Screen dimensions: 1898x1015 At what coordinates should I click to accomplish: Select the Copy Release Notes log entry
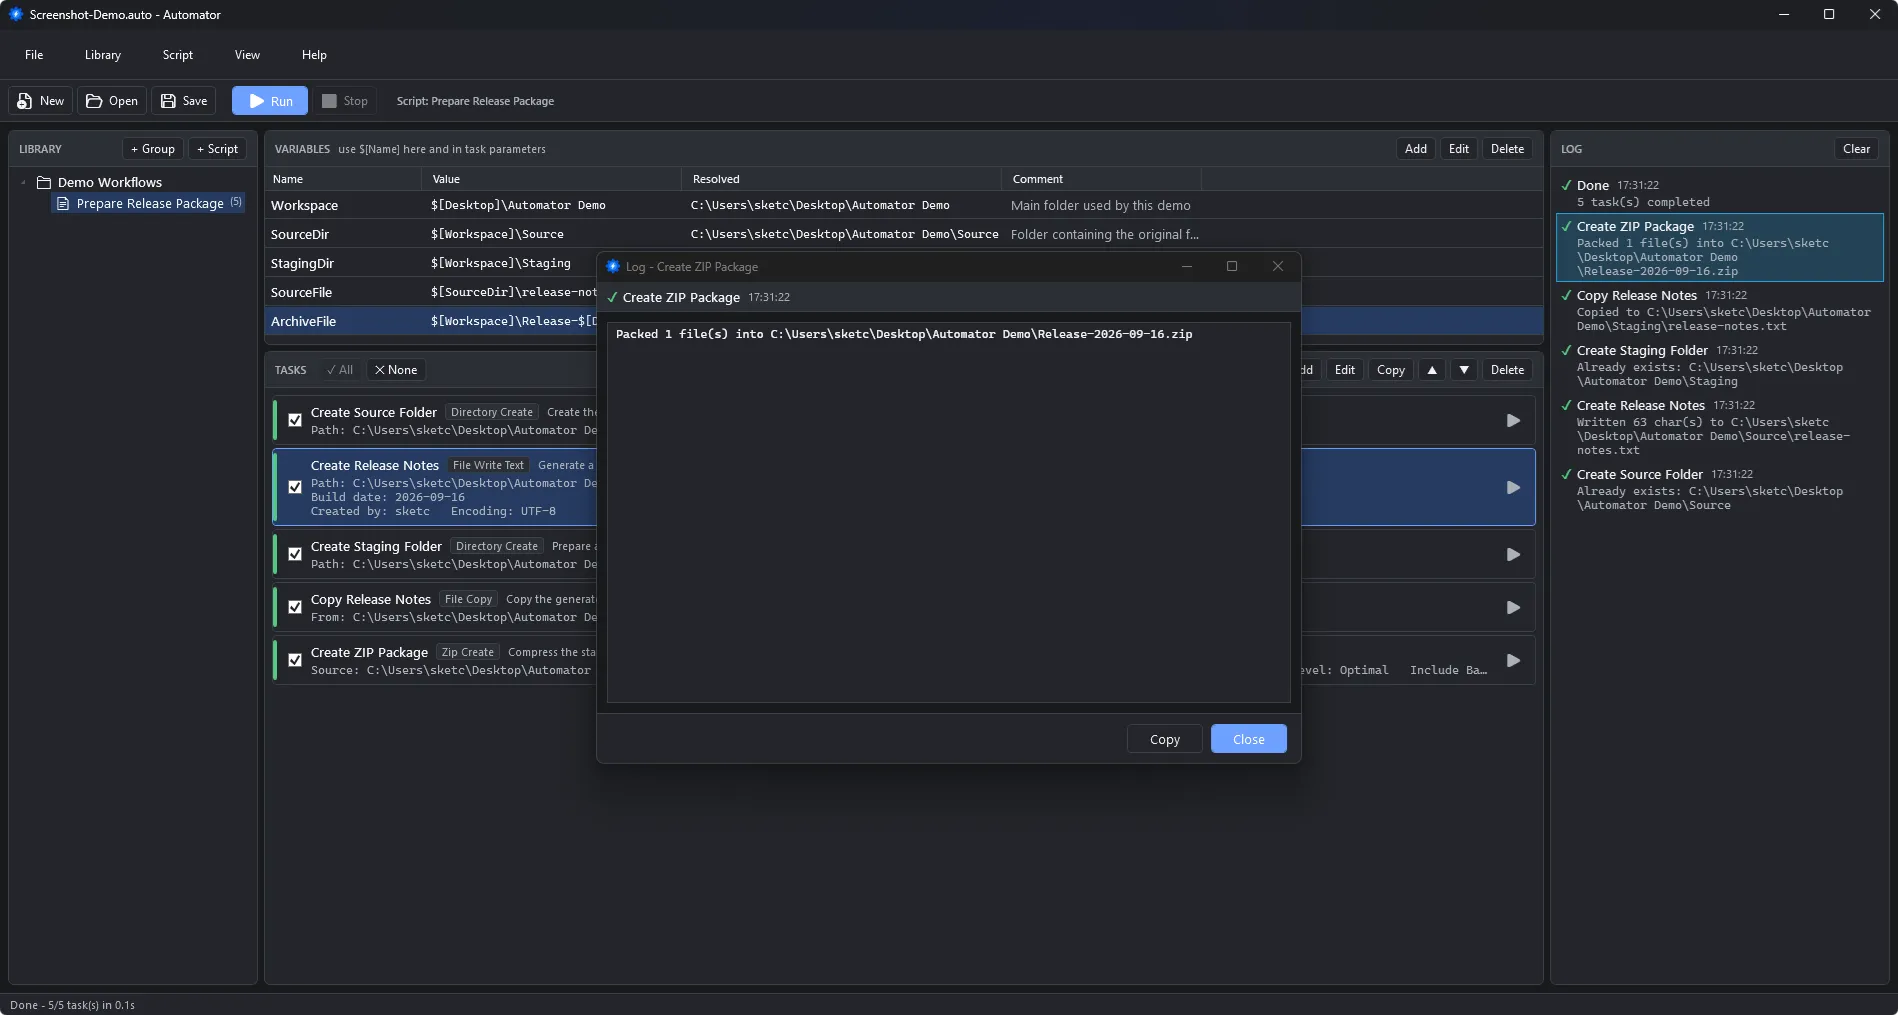1719,310
